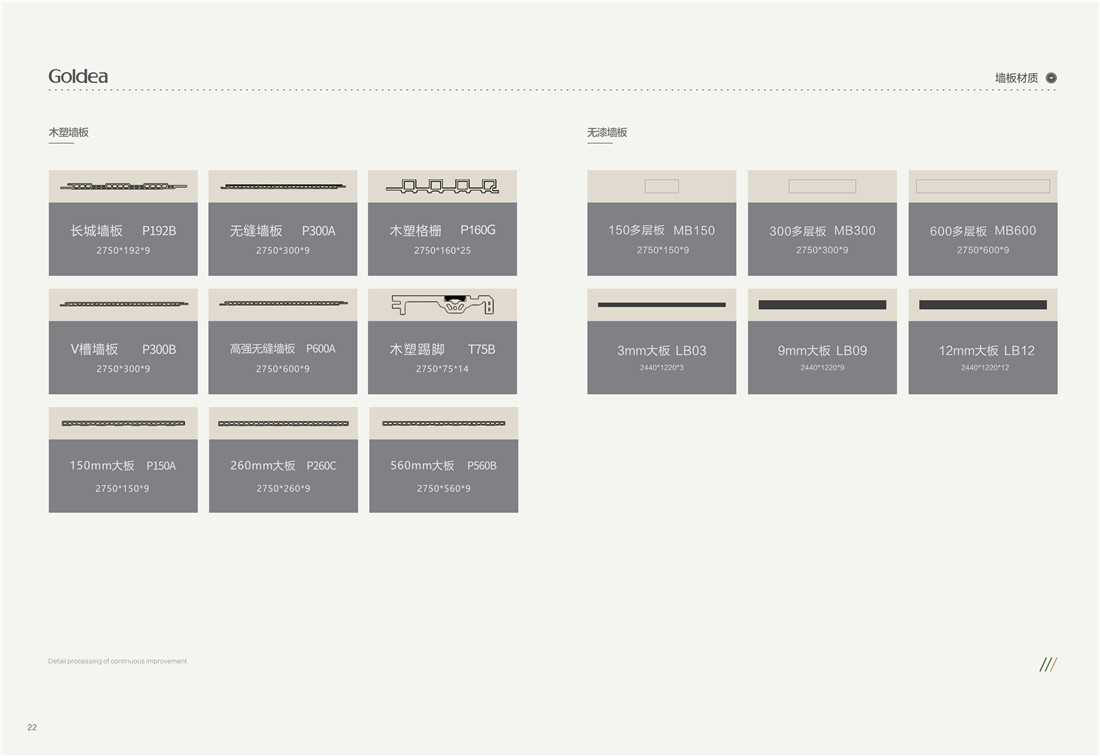Open the 560mm大板 P560B card
Image resolution: width=1100 pixels, height=756 pixels.
tap(443, 459)
